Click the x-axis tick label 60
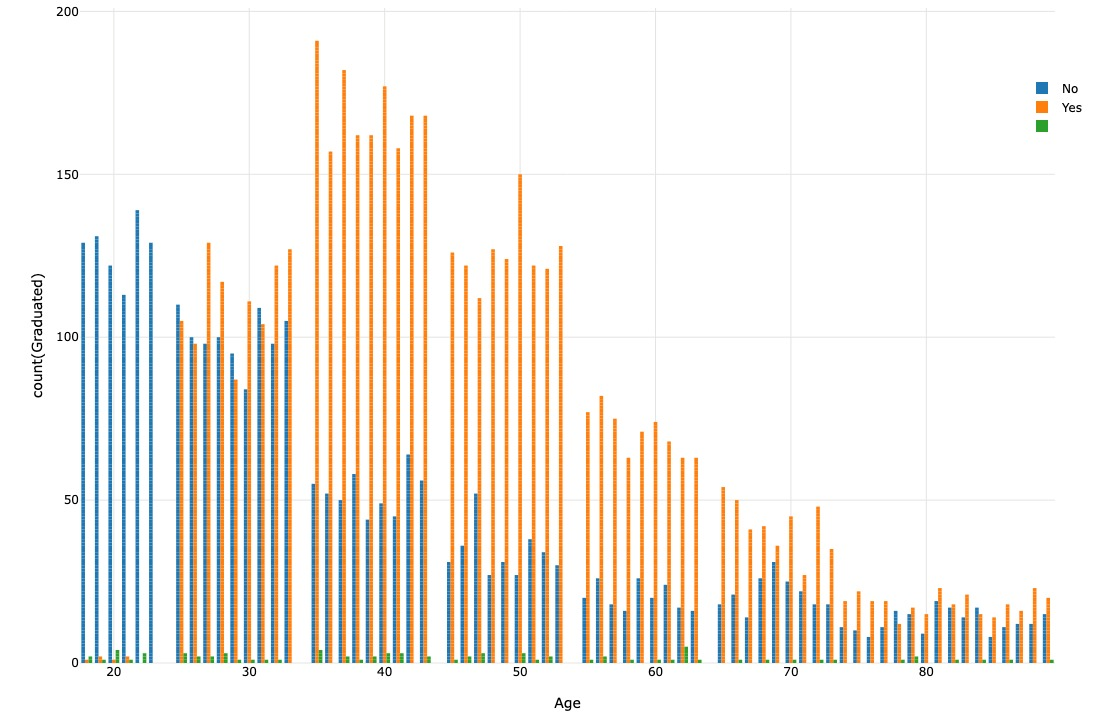 [655, 672]
